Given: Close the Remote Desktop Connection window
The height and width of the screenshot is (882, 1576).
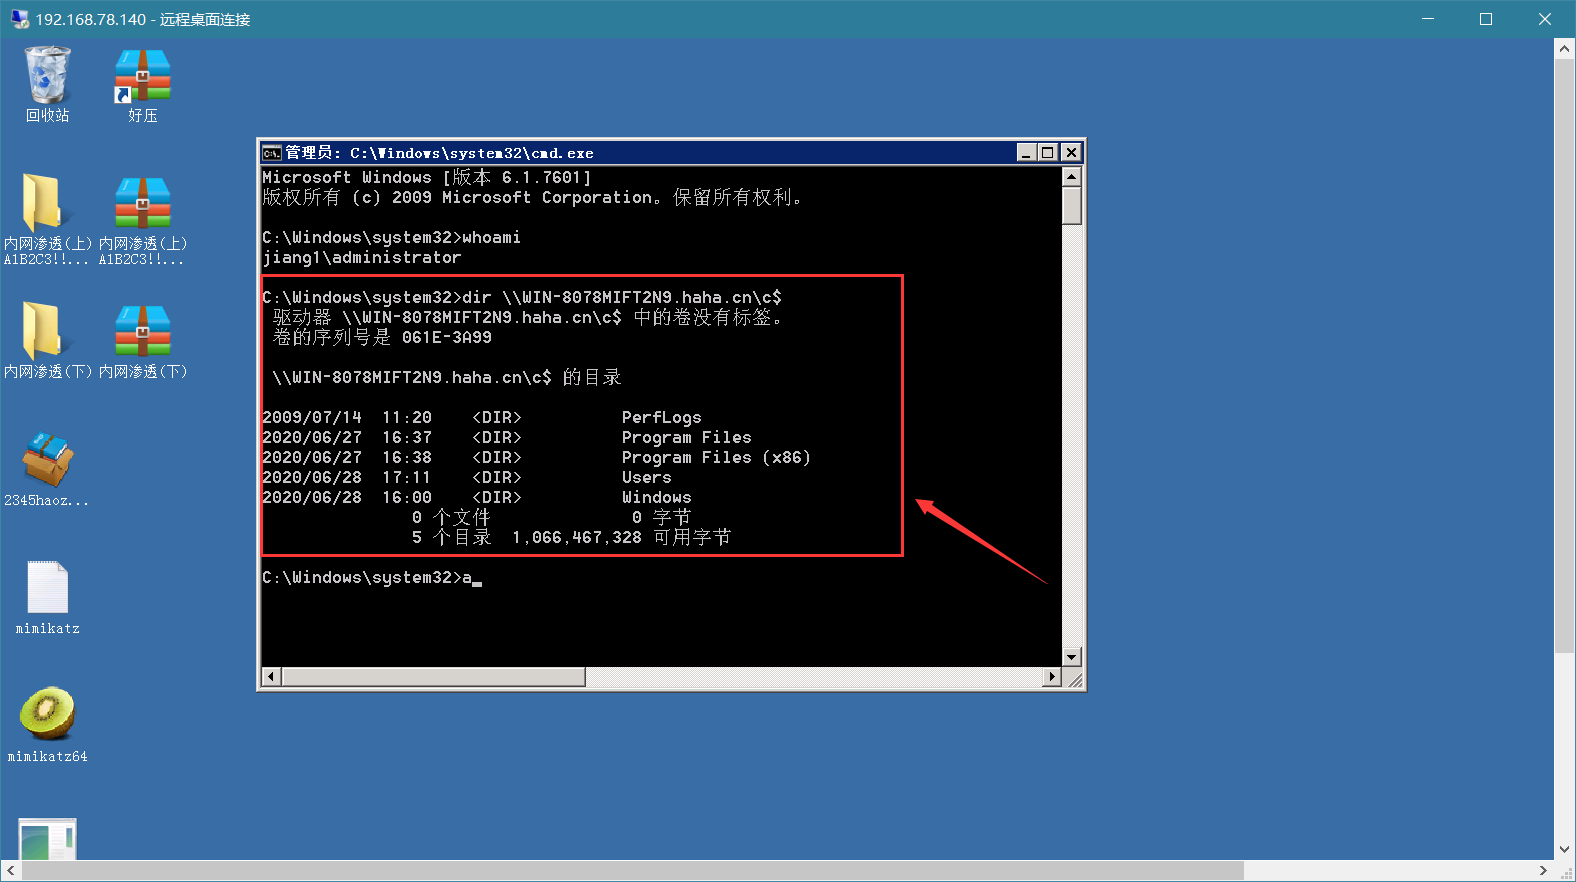Looking at the screenshot, I should (x=1545, y=19).
